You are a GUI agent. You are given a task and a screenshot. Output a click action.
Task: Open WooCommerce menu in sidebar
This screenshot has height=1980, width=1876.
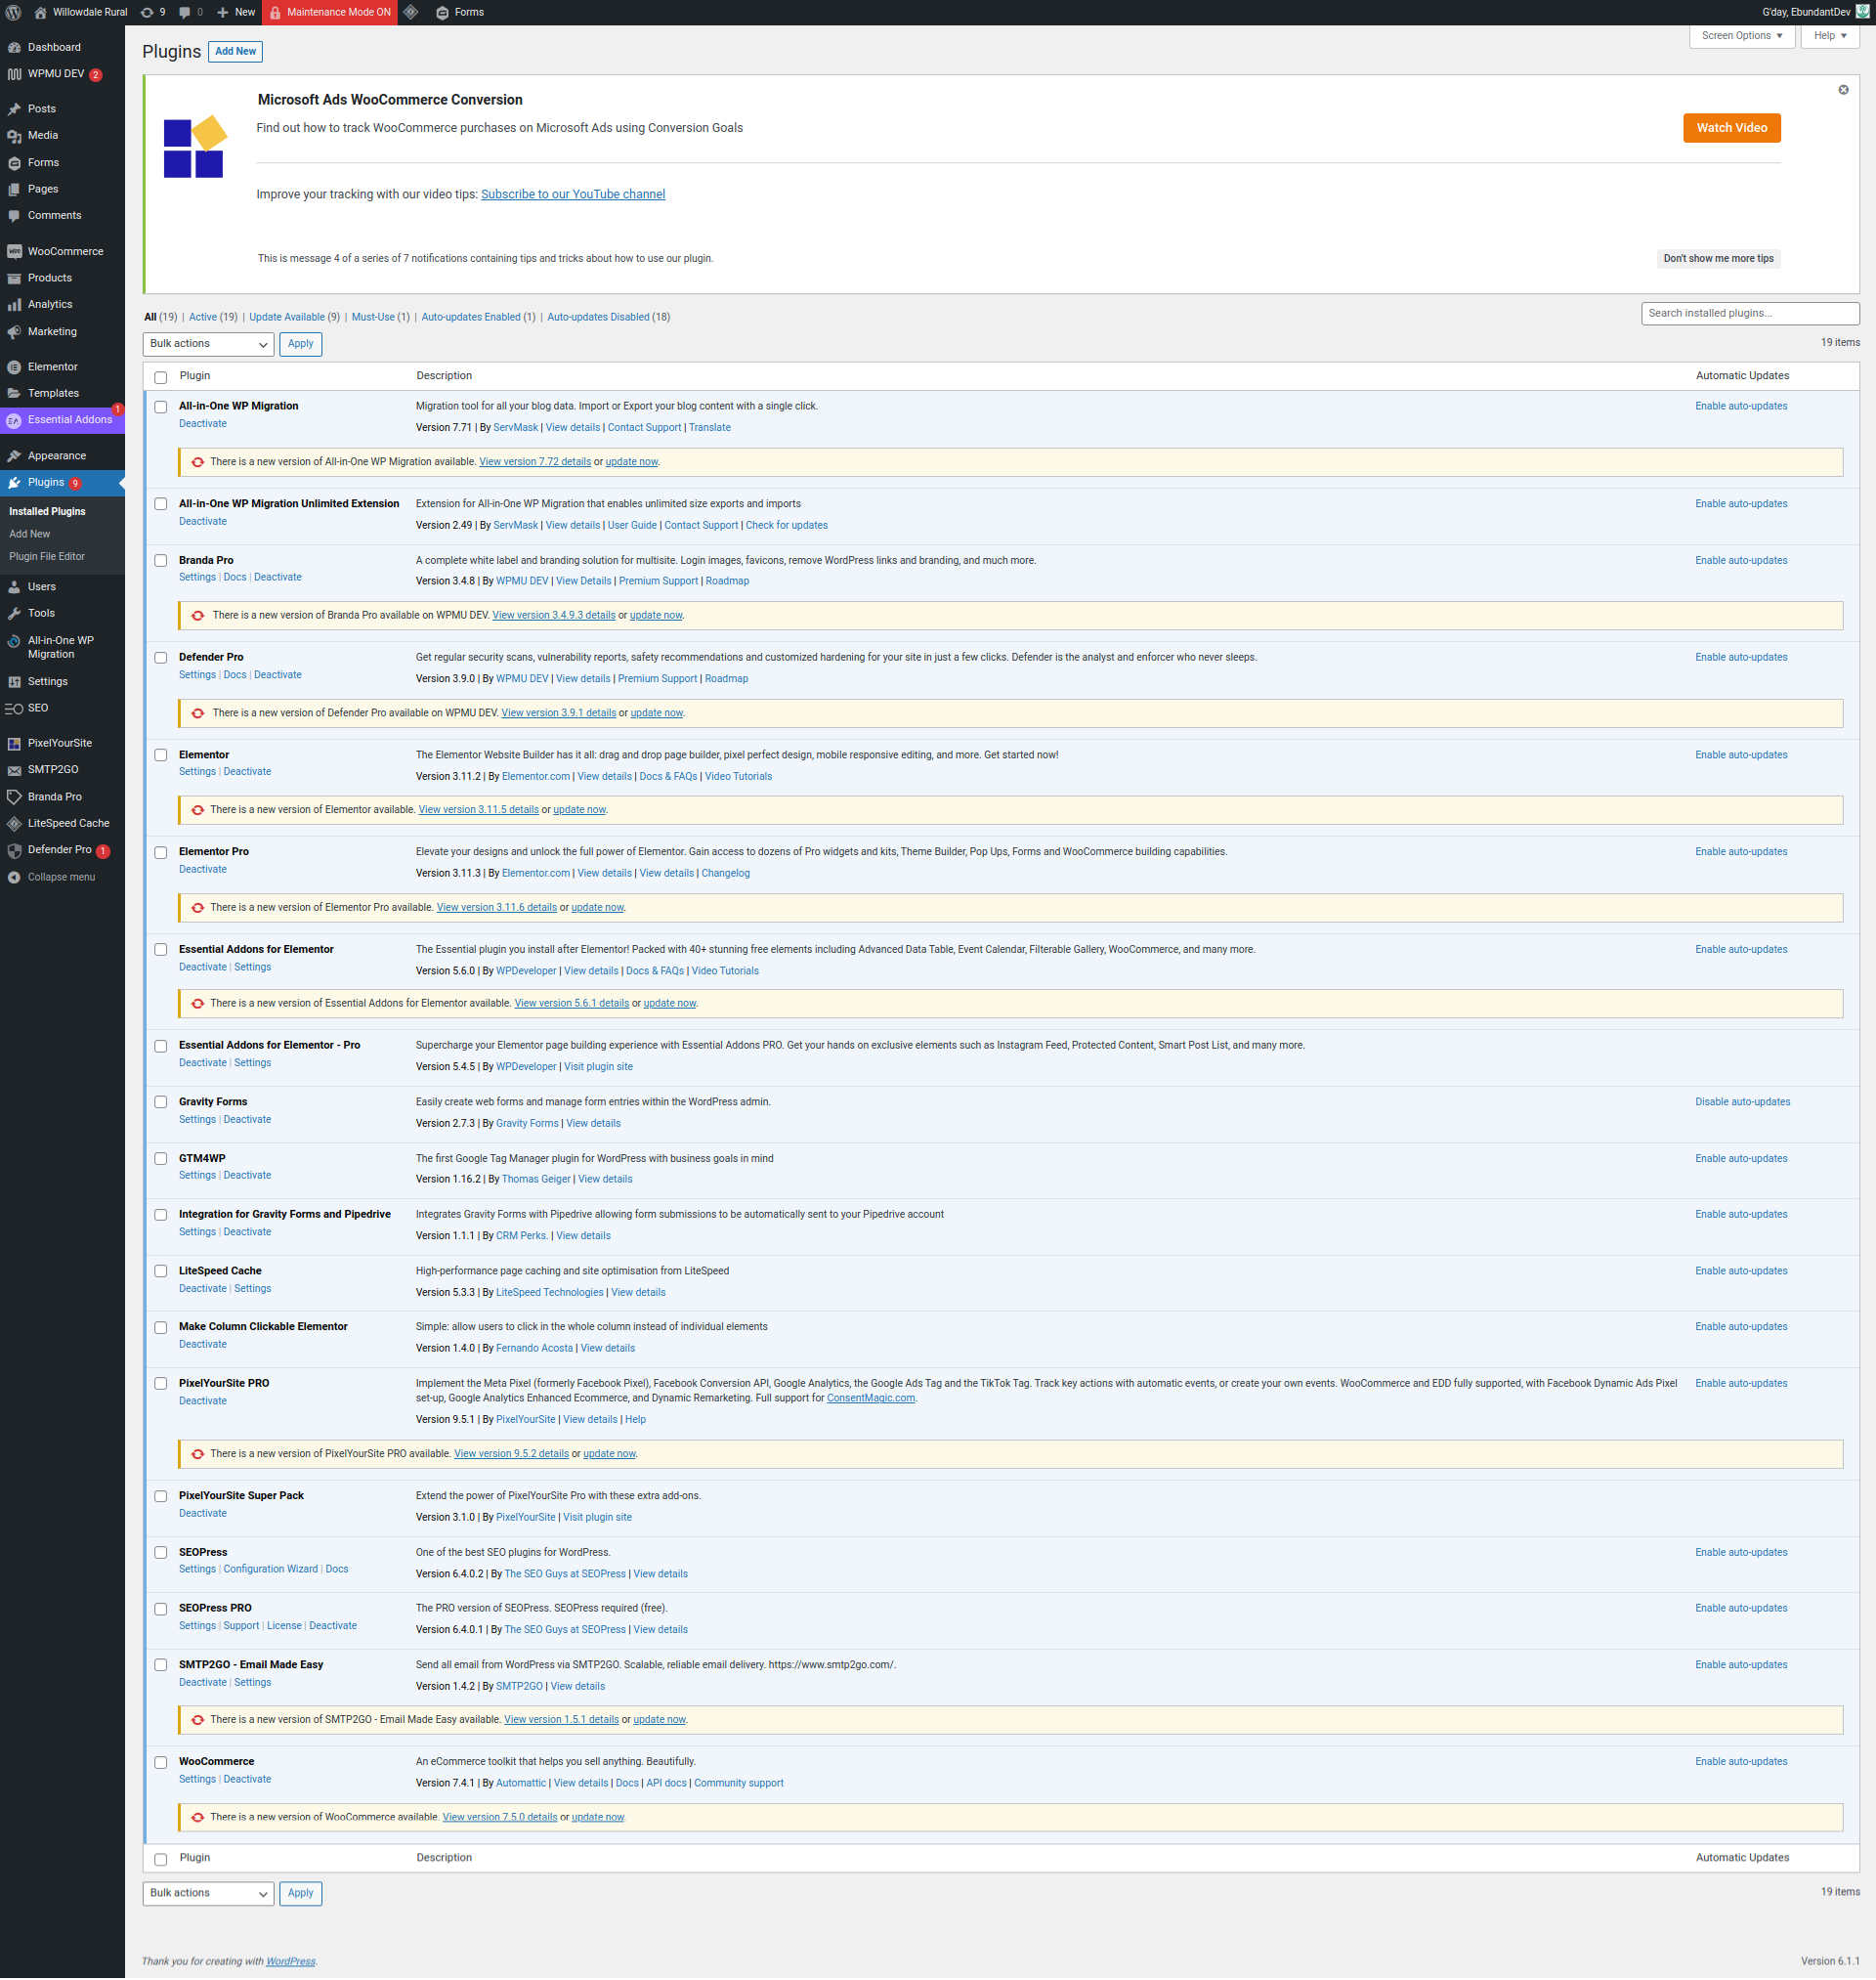point(65,251)
